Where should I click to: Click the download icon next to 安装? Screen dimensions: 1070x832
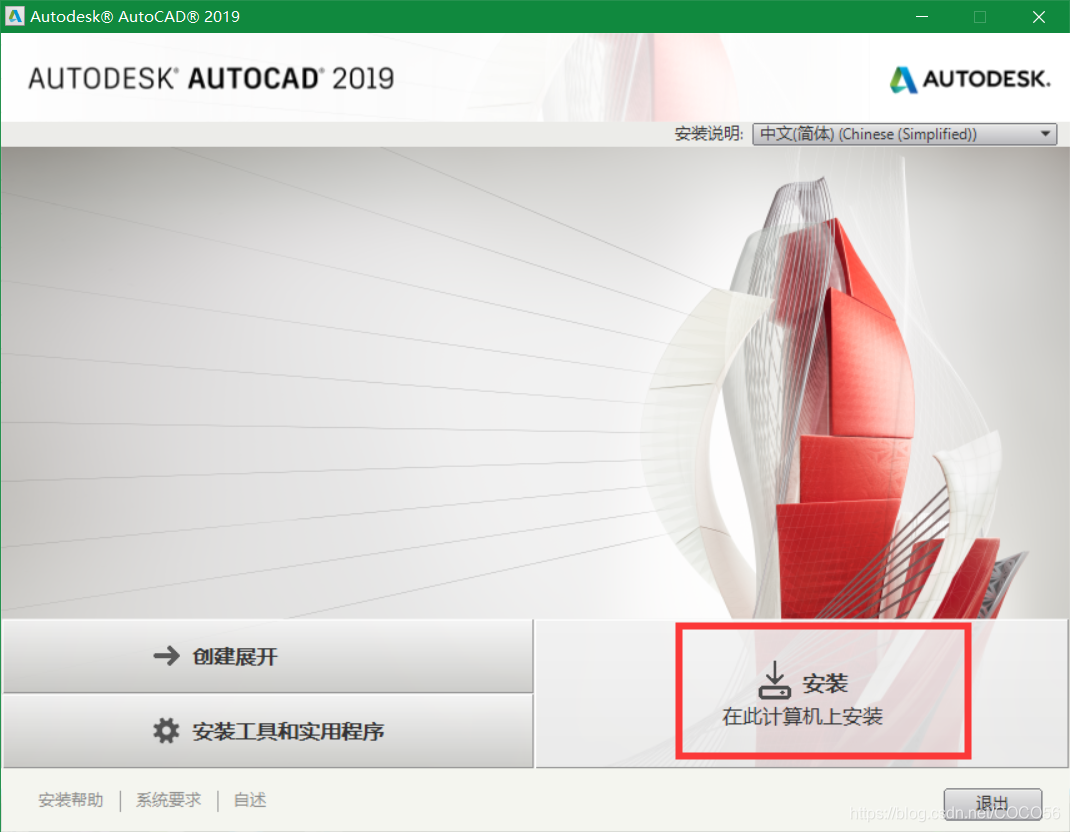coord(776,679)
